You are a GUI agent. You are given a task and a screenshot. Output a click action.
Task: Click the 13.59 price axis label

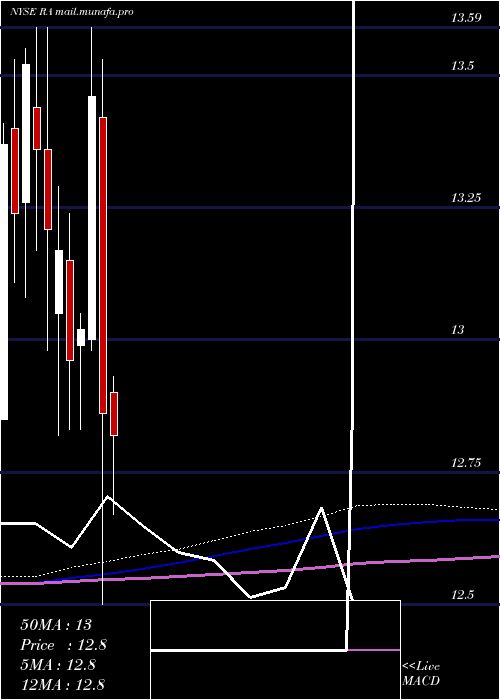click(x=467, y=18)
